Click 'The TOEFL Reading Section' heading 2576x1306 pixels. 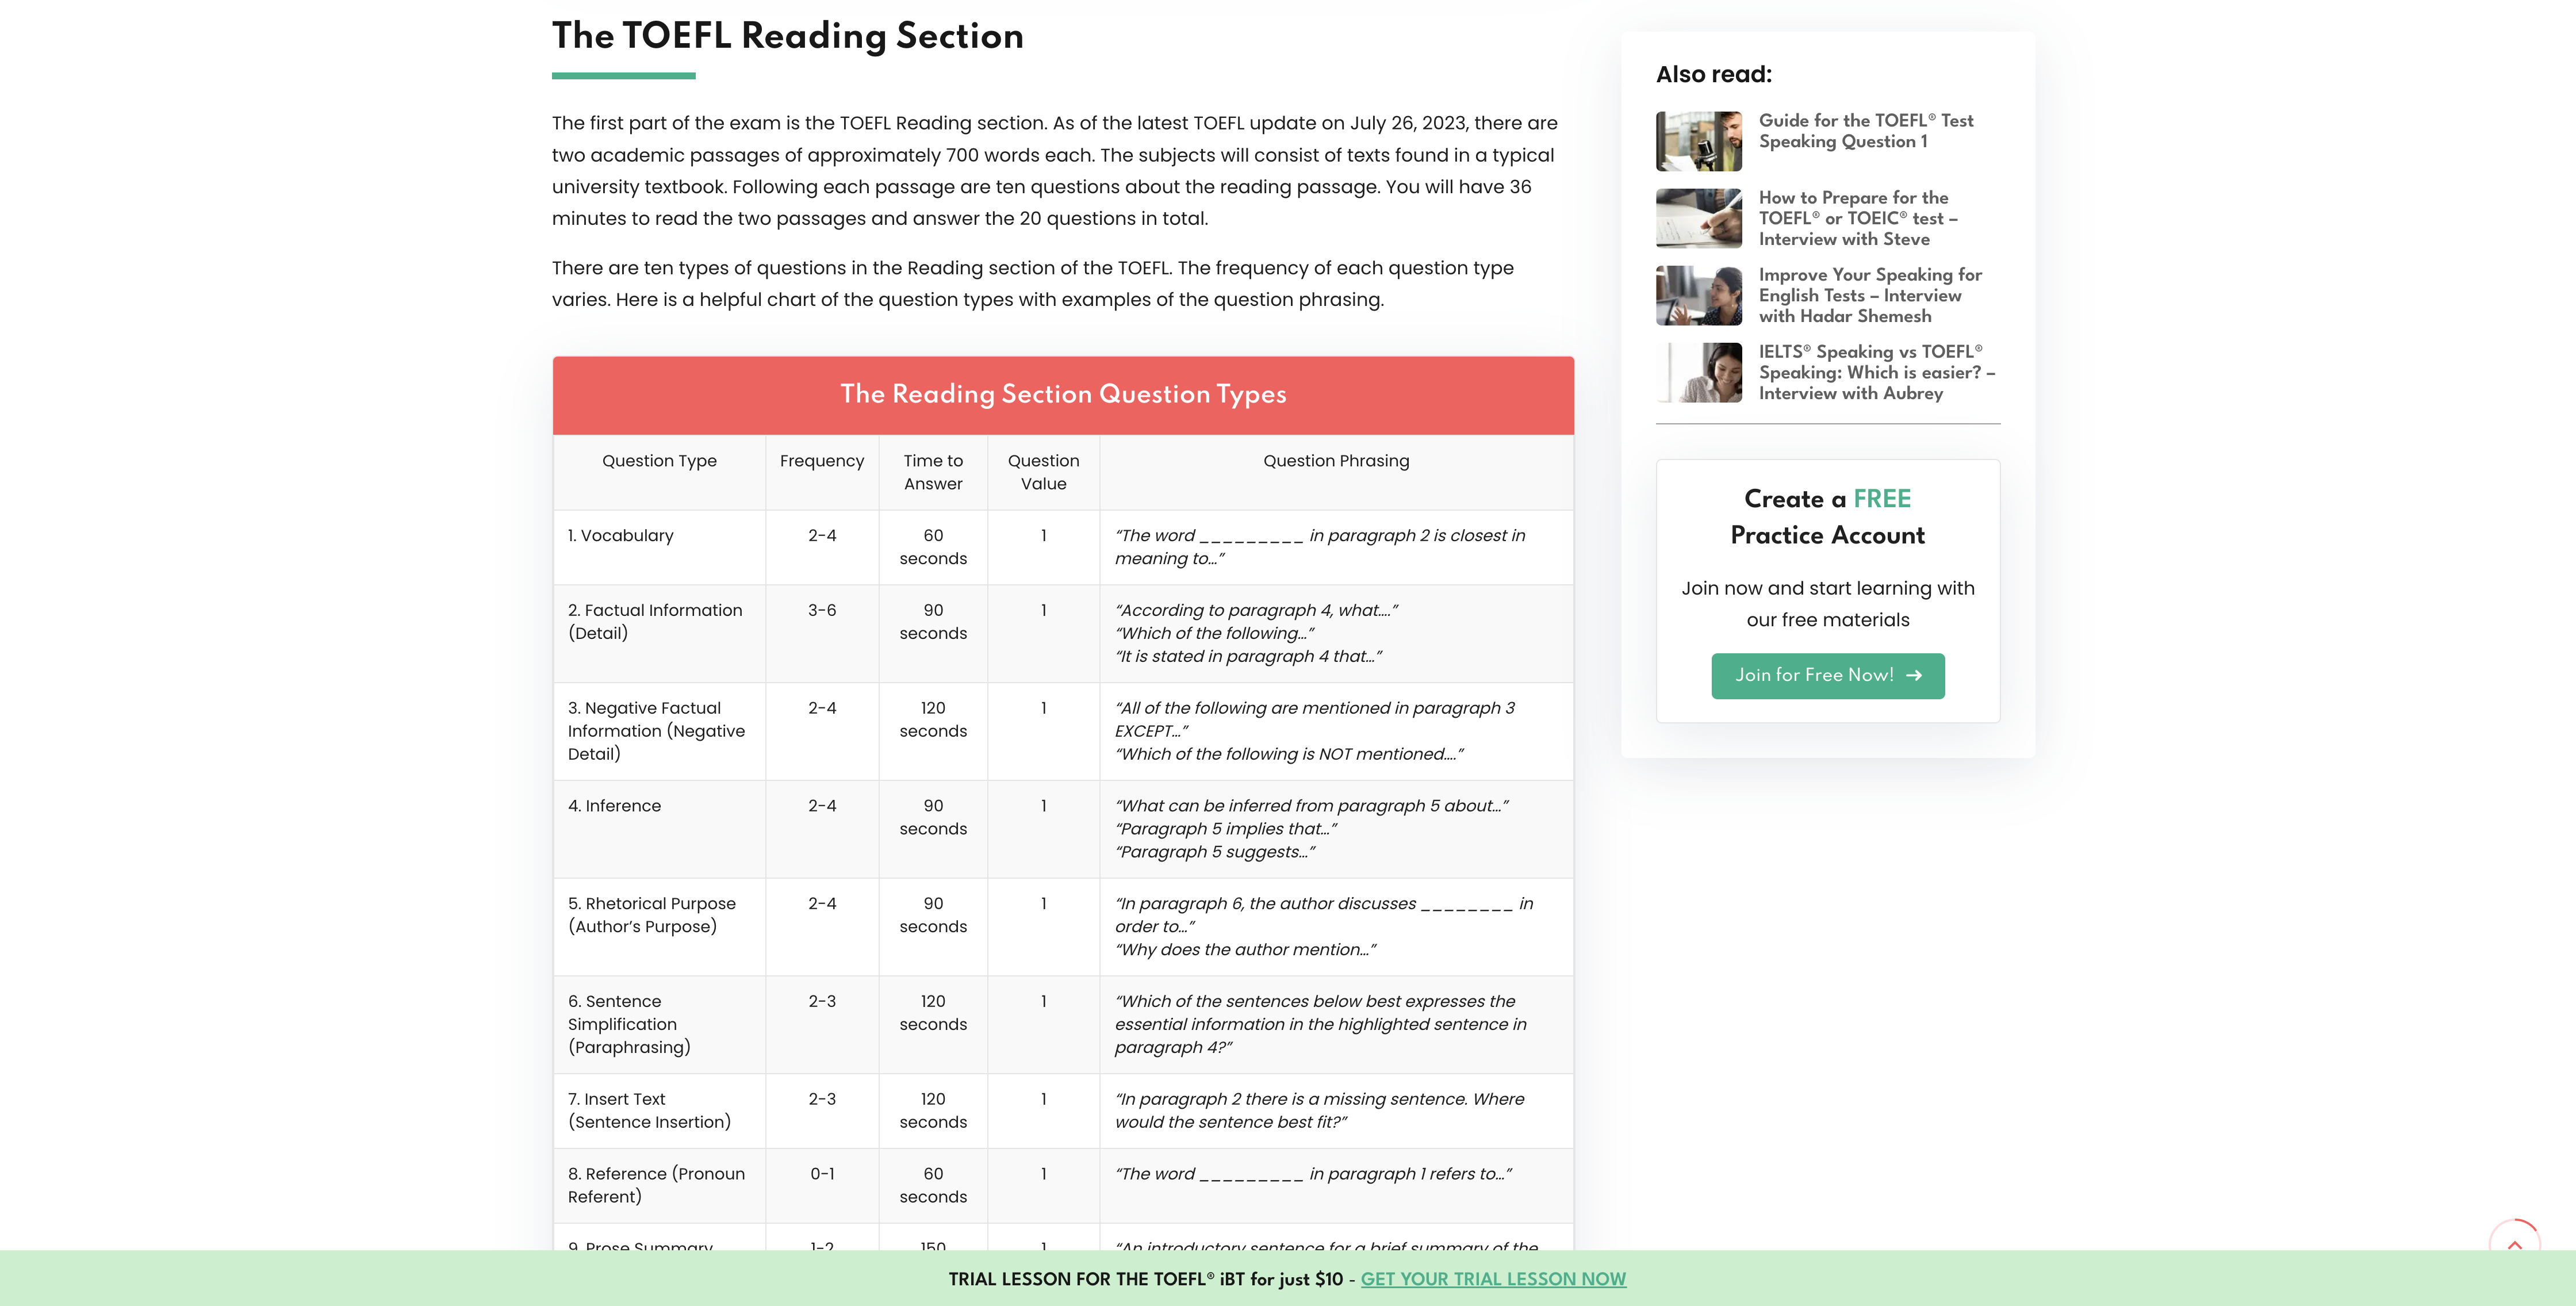pos(787,36)
